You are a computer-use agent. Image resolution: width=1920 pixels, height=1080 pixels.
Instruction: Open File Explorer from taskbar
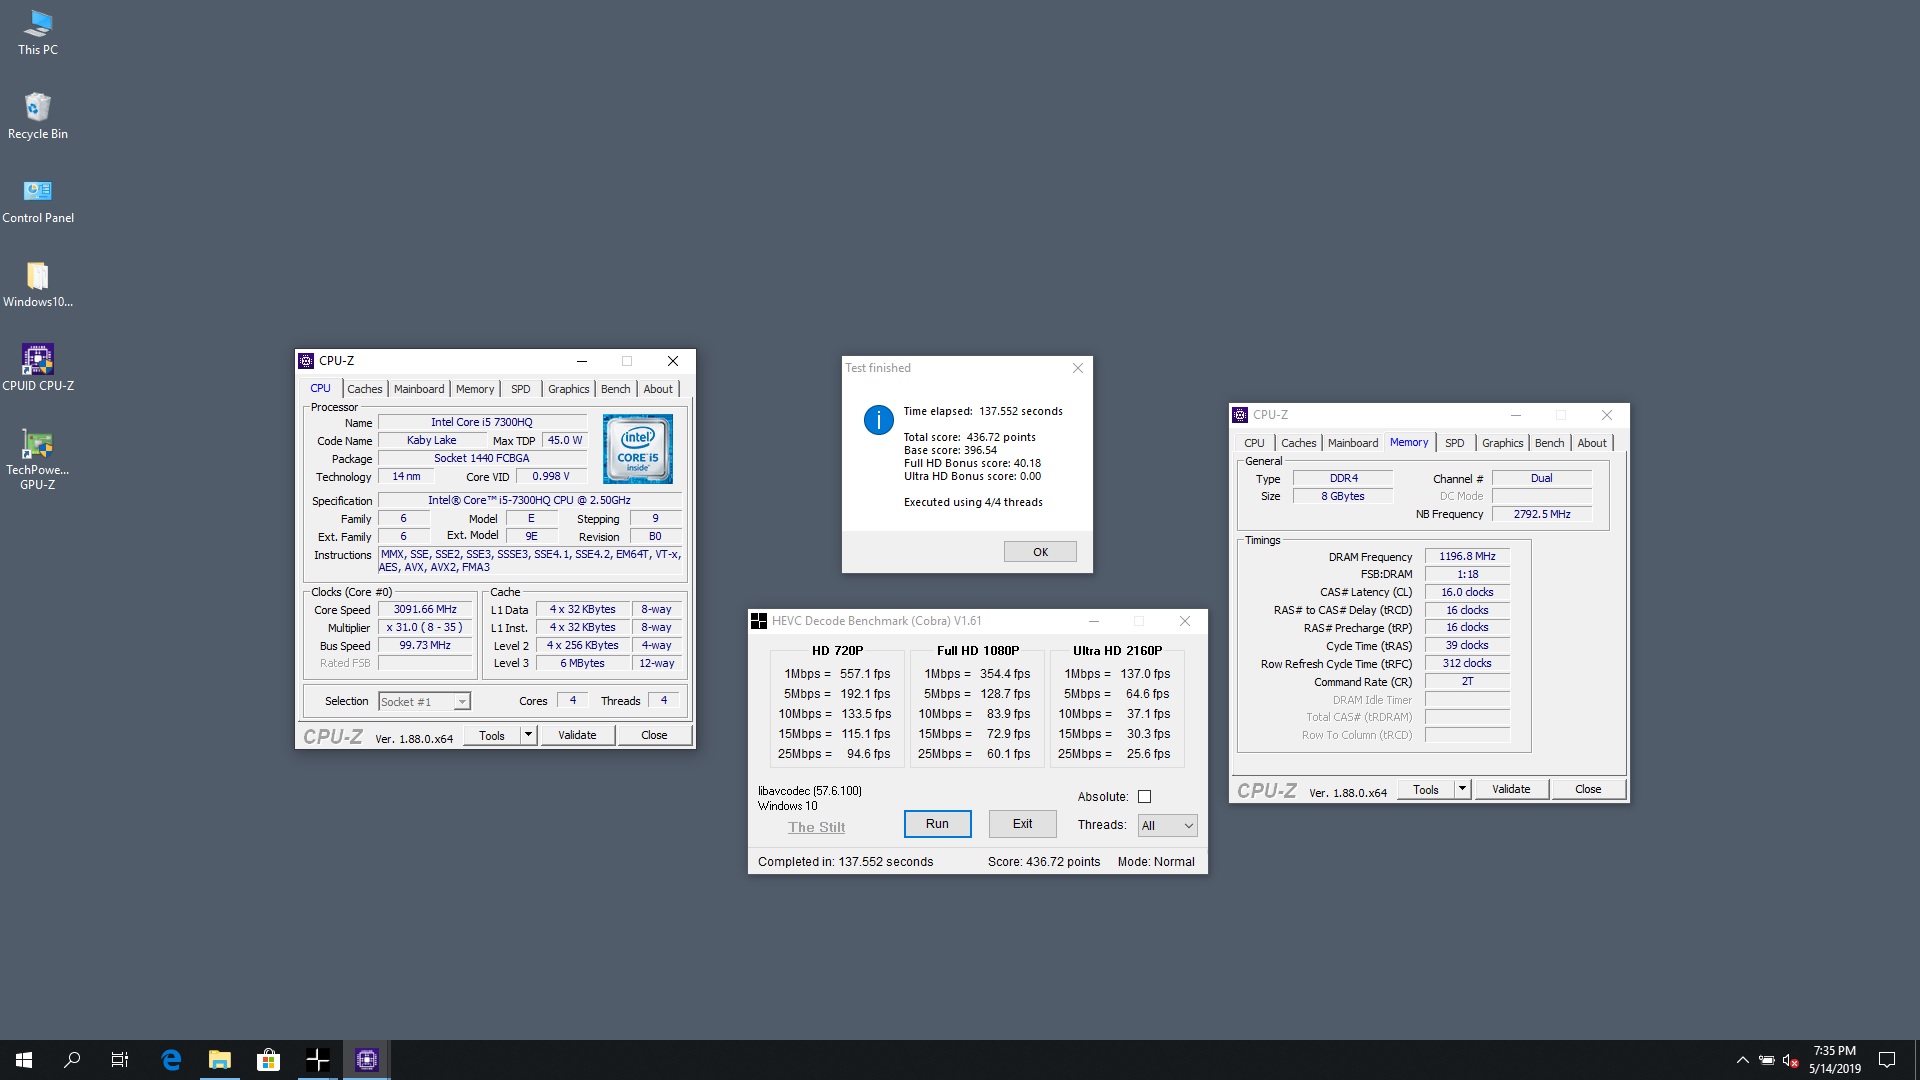(220, 1060)
